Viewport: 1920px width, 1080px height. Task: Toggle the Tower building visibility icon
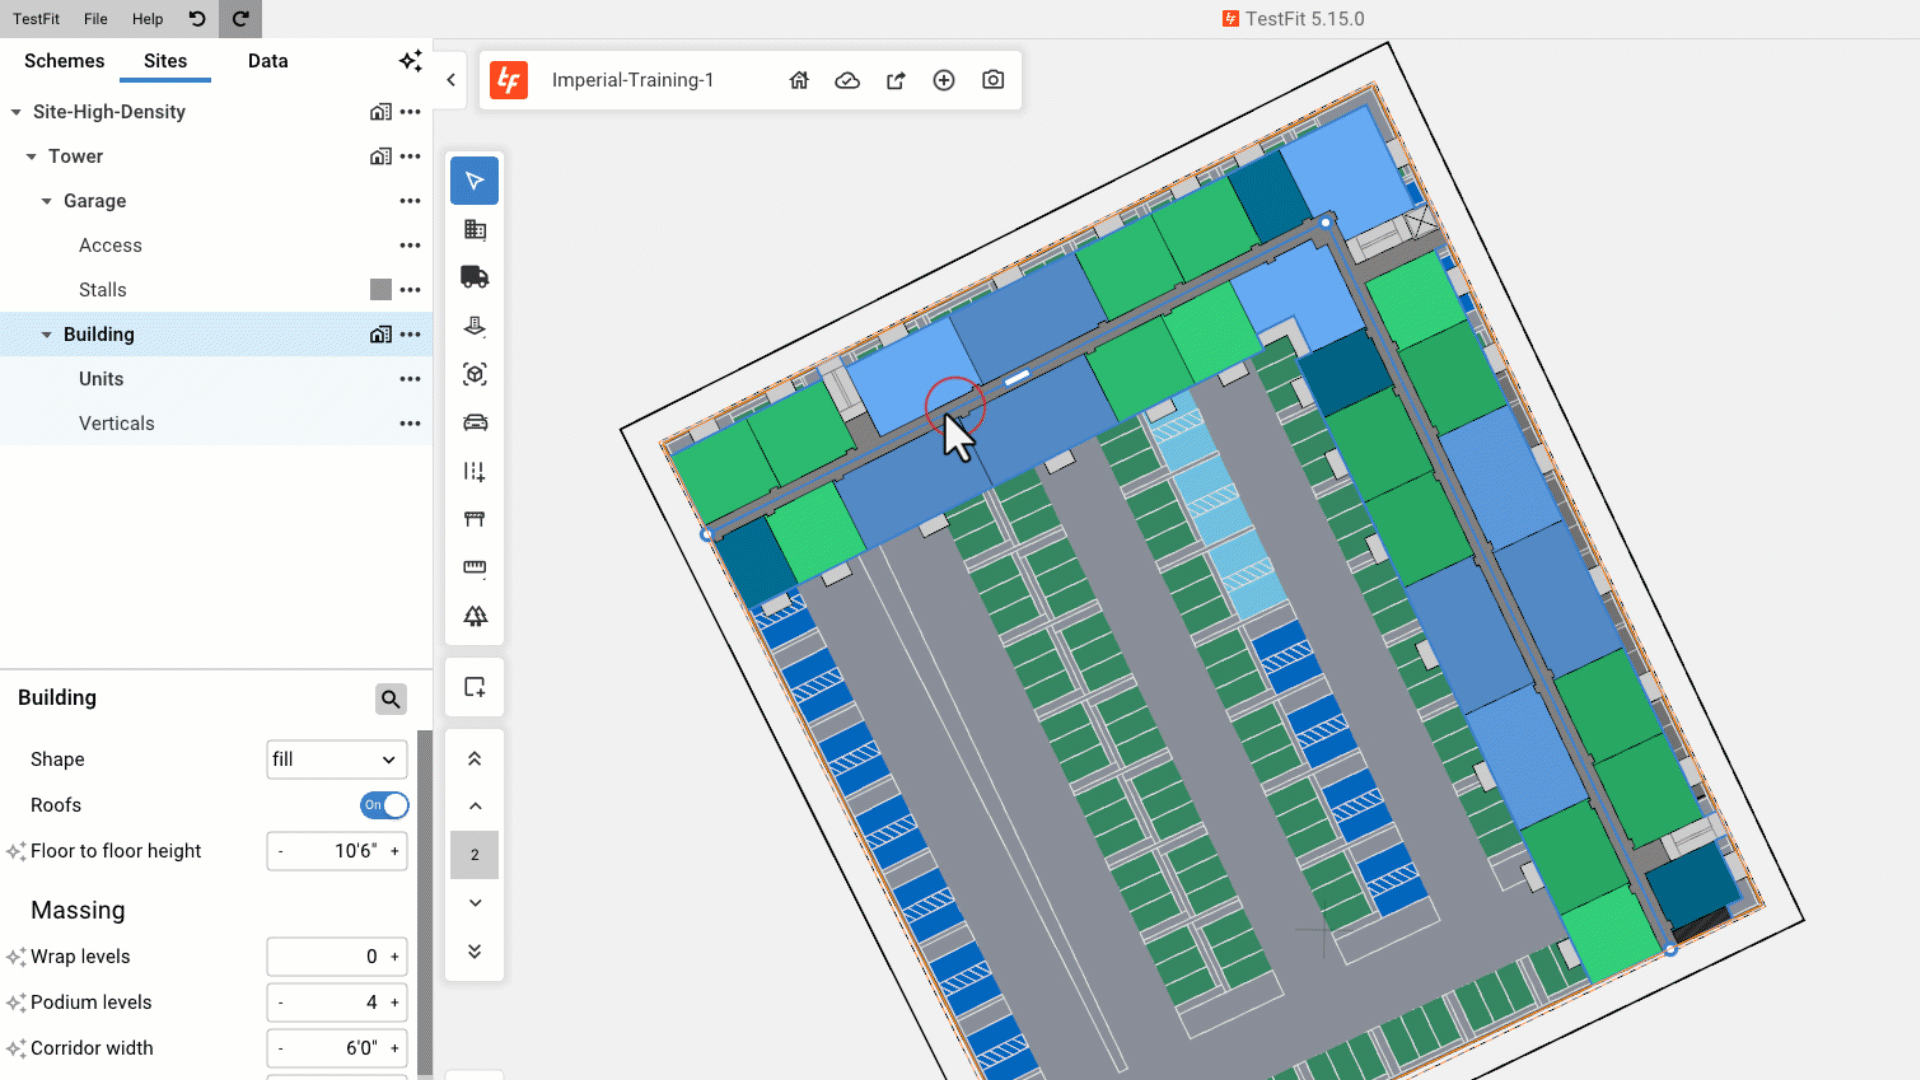(x=380, y=156)
